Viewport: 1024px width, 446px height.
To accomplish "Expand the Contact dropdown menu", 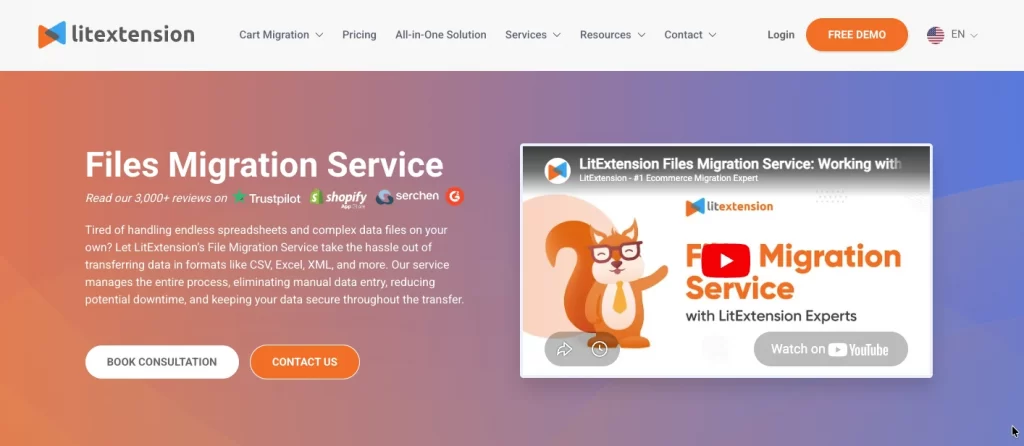I will 690,35.
